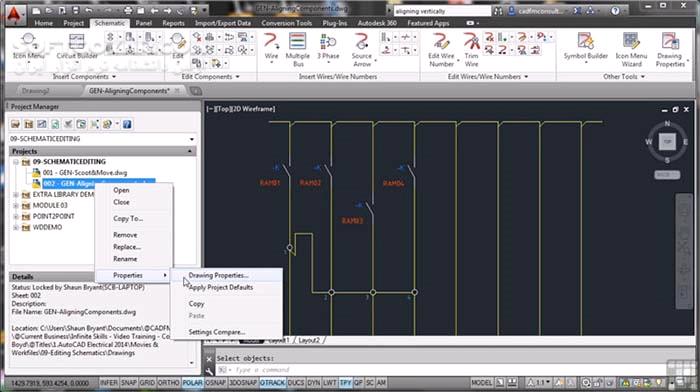
Task: Launch the Symbol Builder
Action: 585,46
